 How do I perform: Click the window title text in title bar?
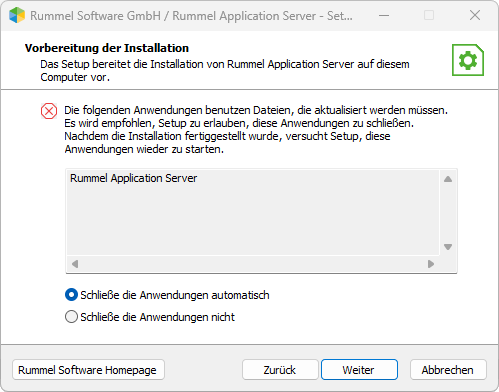[191, 16]
